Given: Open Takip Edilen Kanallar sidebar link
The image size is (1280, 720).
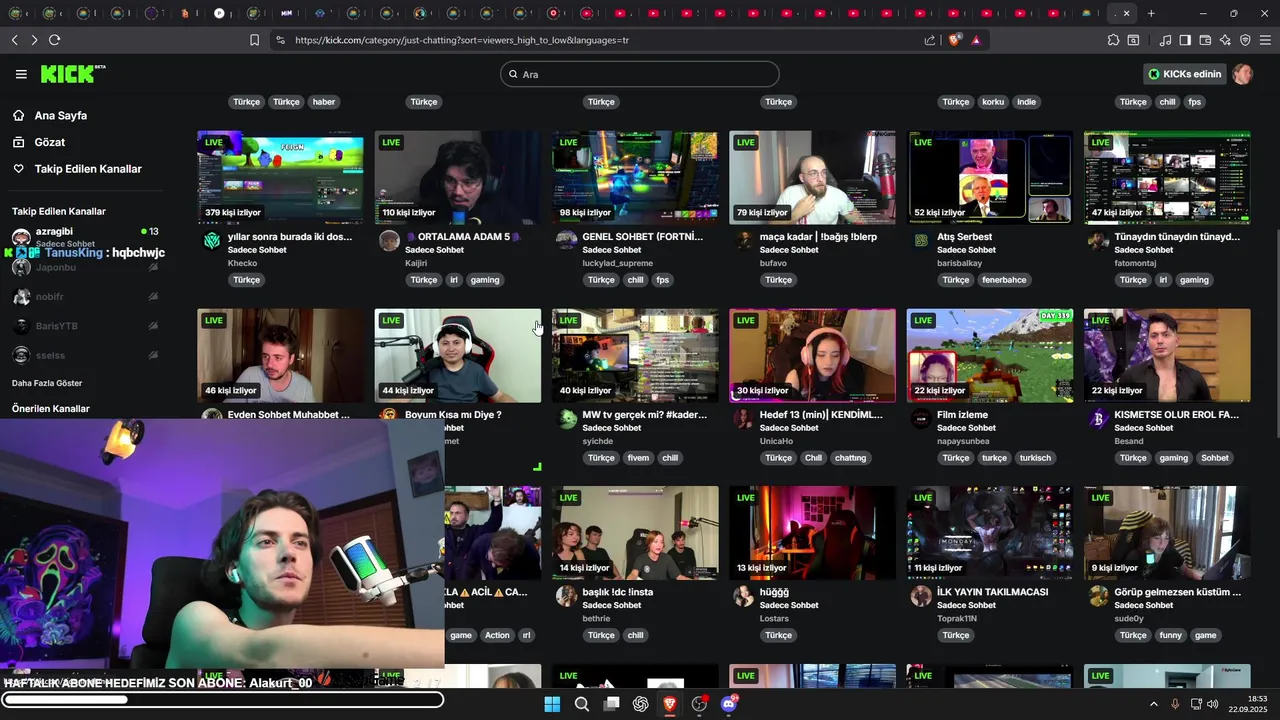Looking at the screenshot, I should 88,169.
